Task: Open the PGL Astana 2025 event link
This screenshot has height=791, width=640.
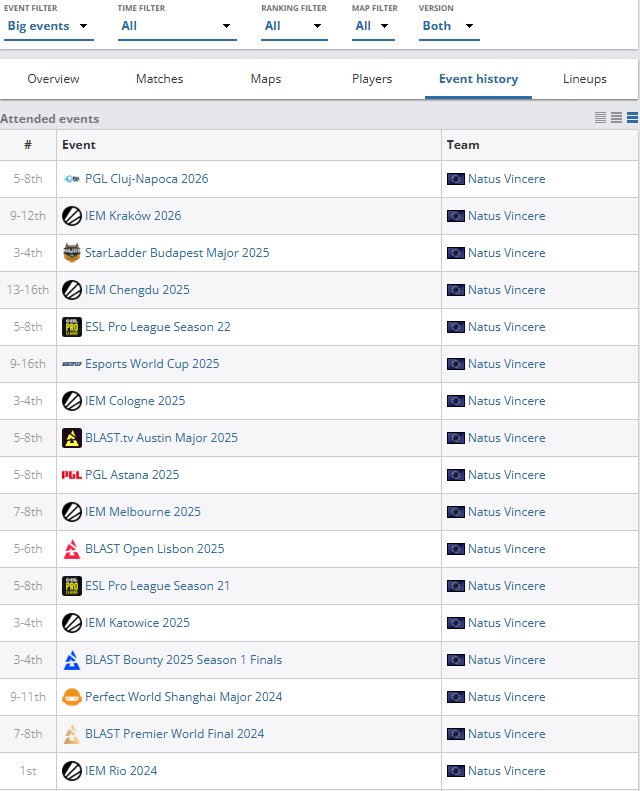Action: tap(132, 475)
